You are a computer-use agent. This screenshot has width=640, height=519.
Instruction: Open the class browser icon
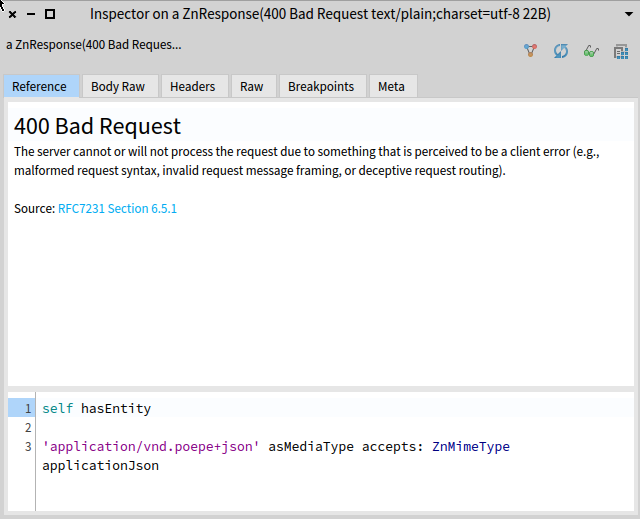coord(621,52)
